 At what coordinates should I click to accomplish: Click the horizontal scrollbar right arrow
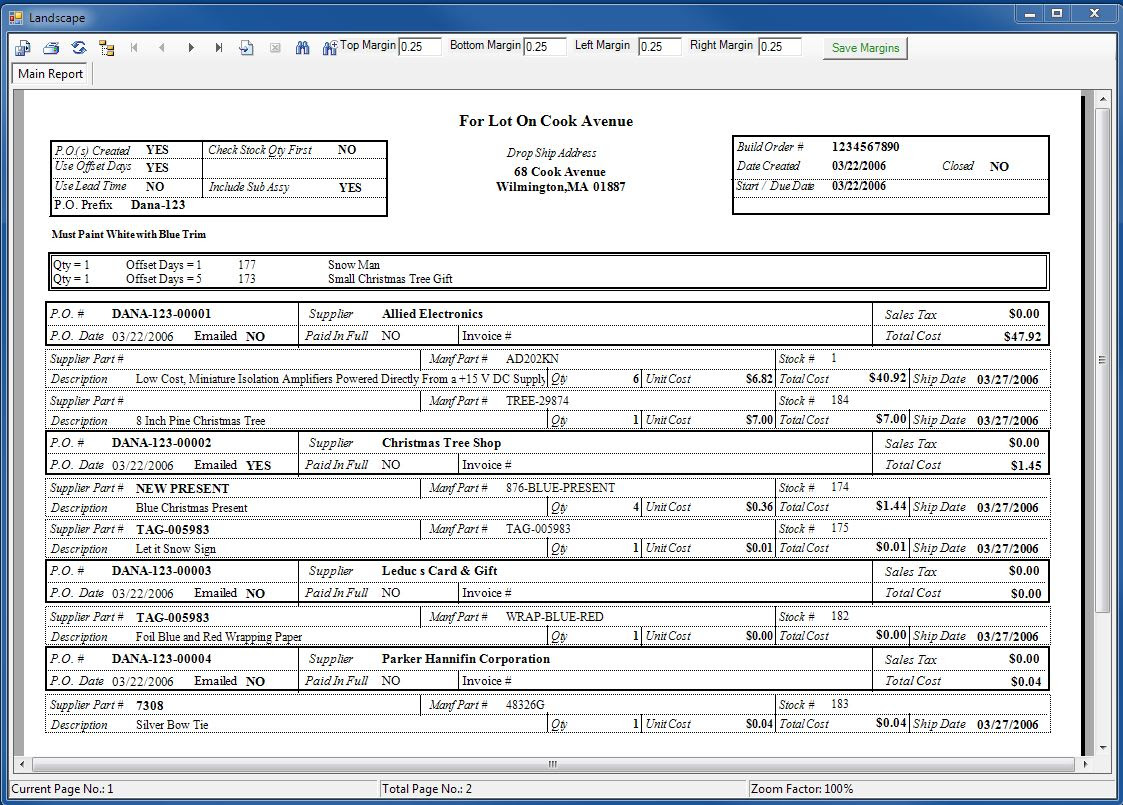tap(1086, 764)
